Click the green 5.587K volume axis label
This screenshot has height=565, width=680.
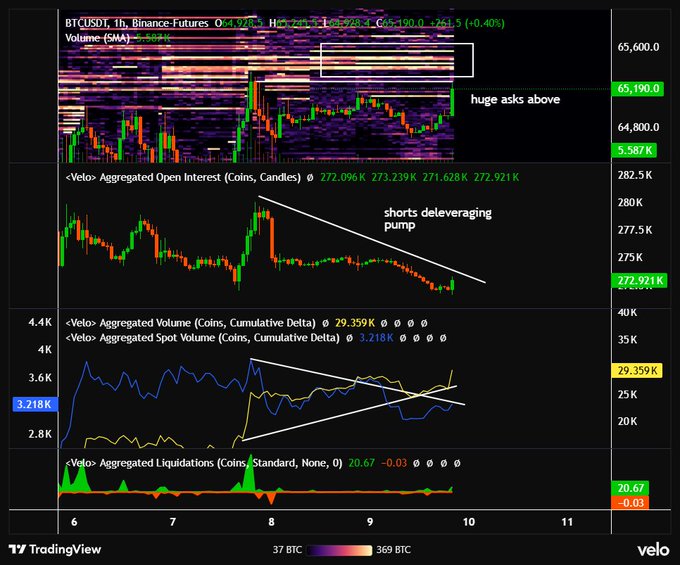(634, 150)
